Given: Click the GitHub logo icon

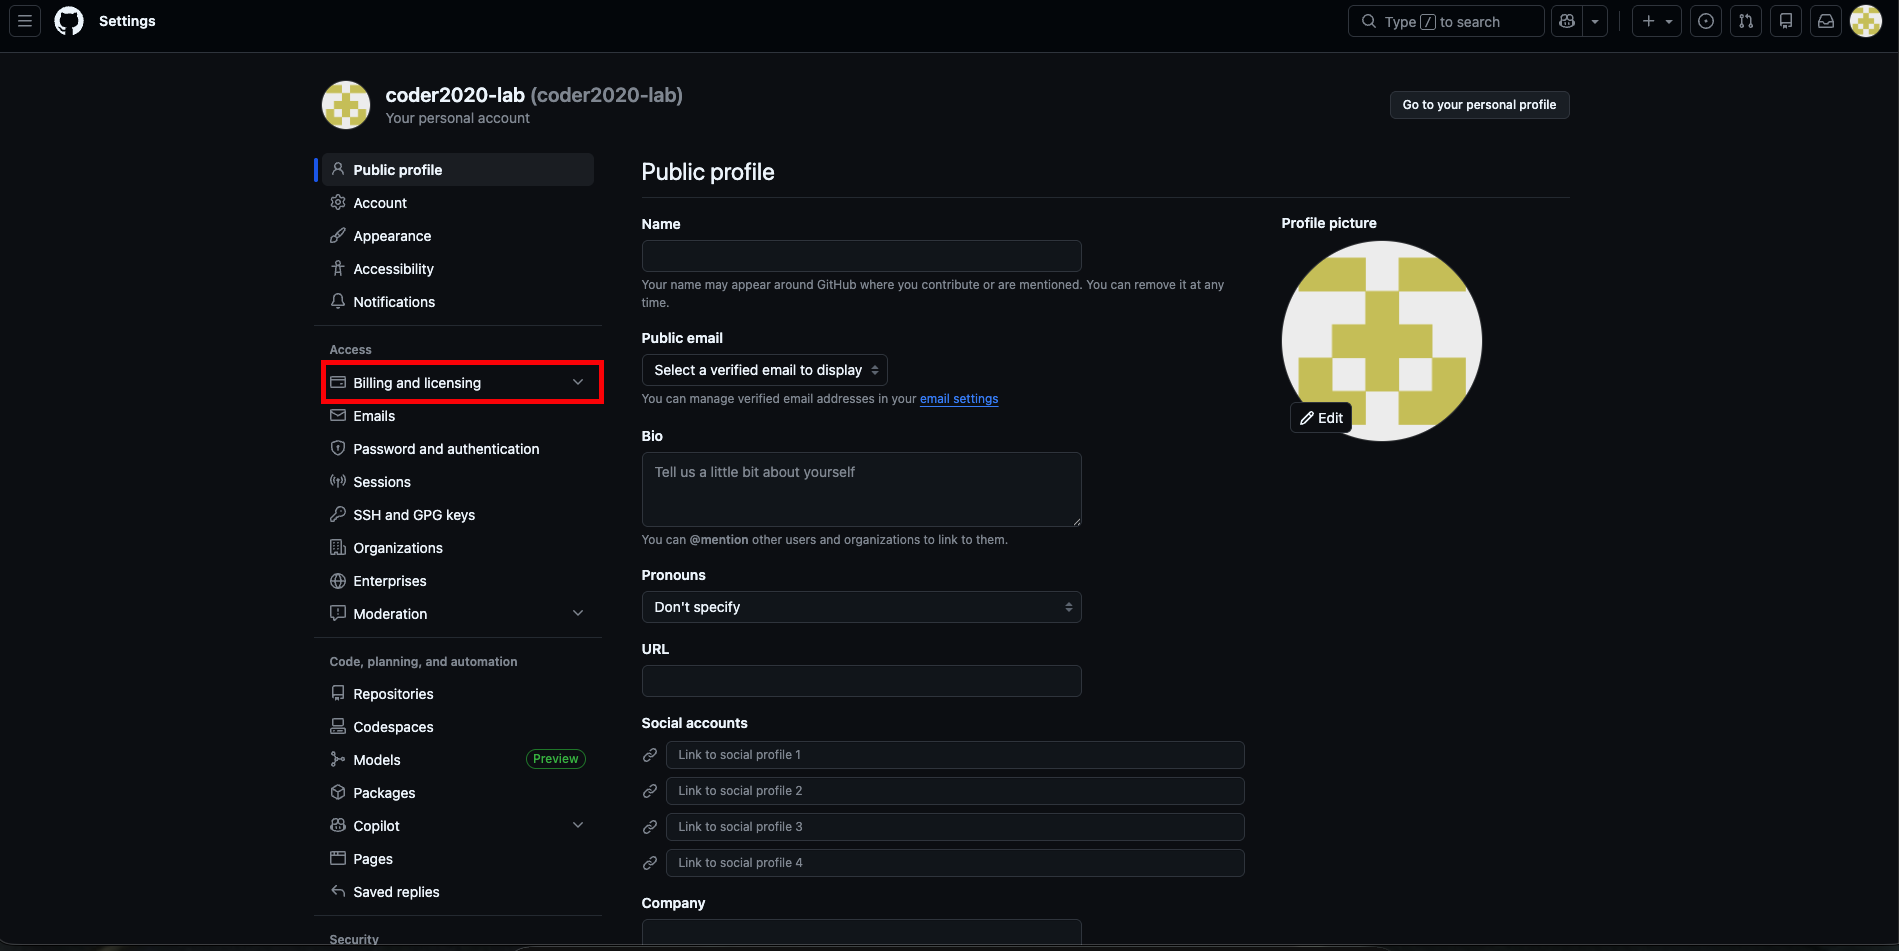Looking at the screenshot, I should coord(69,21).
